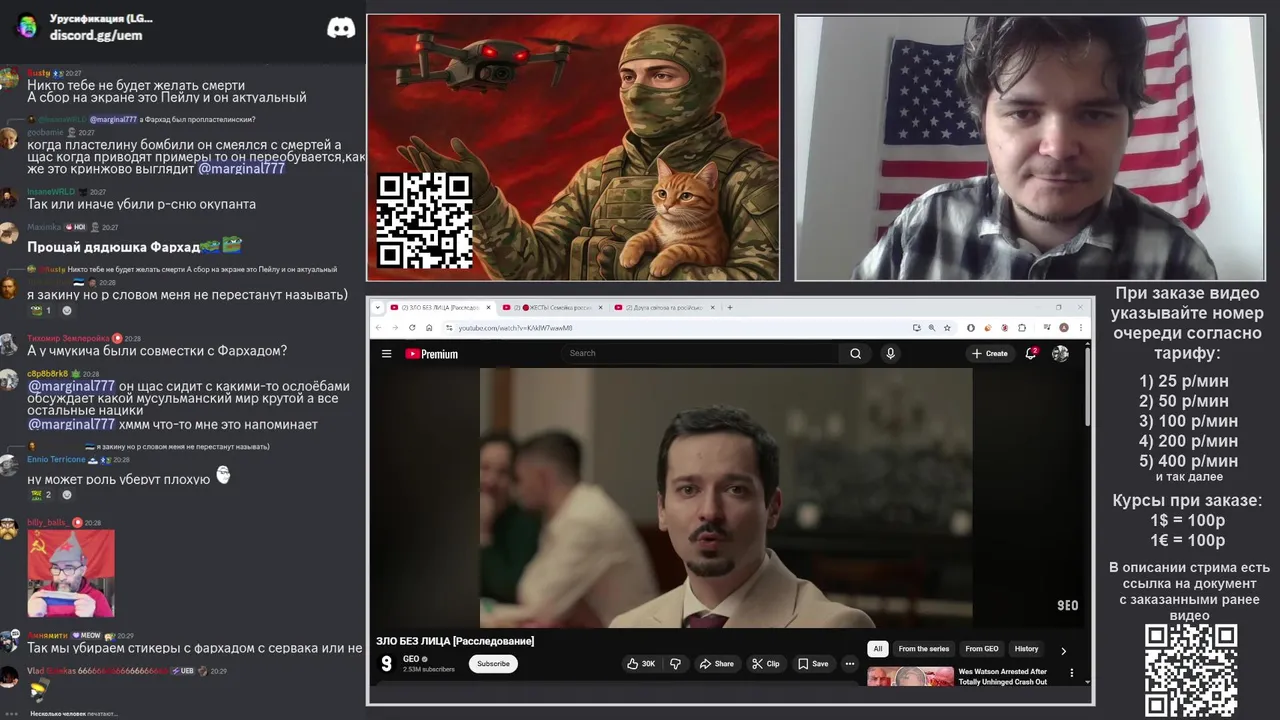Like the video with 30K thumbs-up
Image resolution: width=1280 pixels, height=720 pixels.
pyautogui.click(x=641, y=663)
